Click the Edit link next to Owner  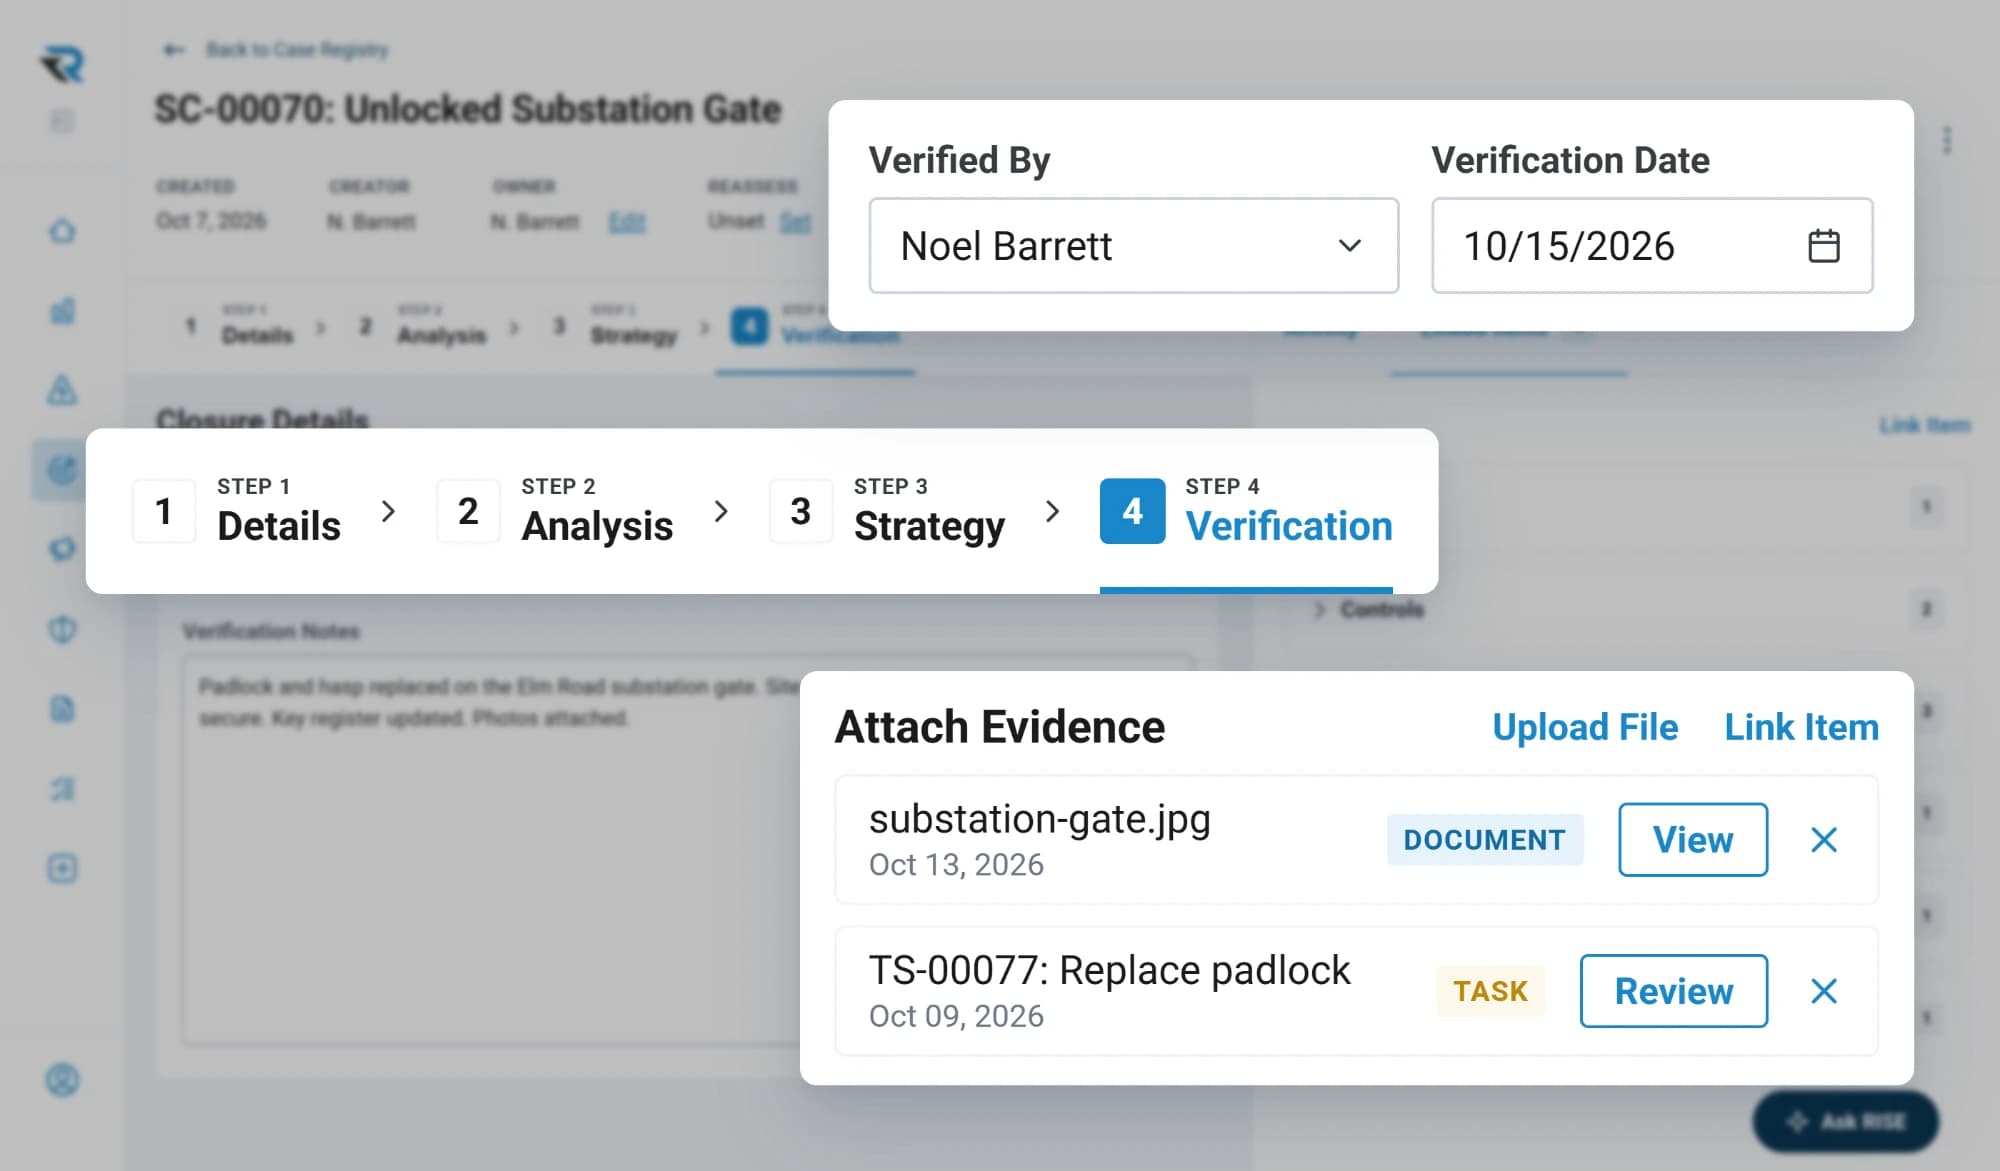(x=627, y=222)
